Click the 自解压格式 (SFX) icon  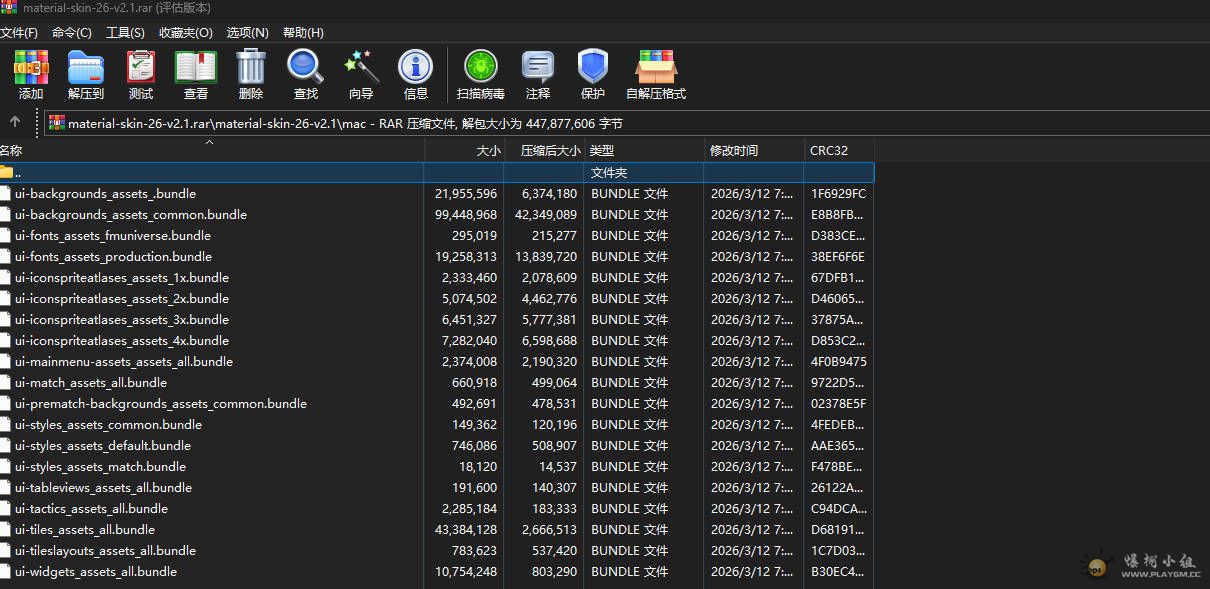pos(655,73)
